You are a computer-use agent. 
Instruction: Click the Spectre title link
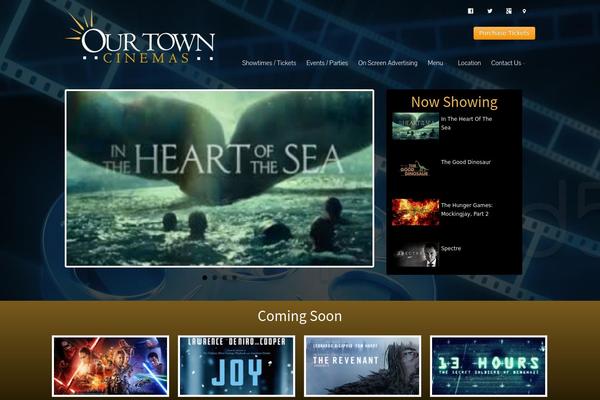[451, 248]
